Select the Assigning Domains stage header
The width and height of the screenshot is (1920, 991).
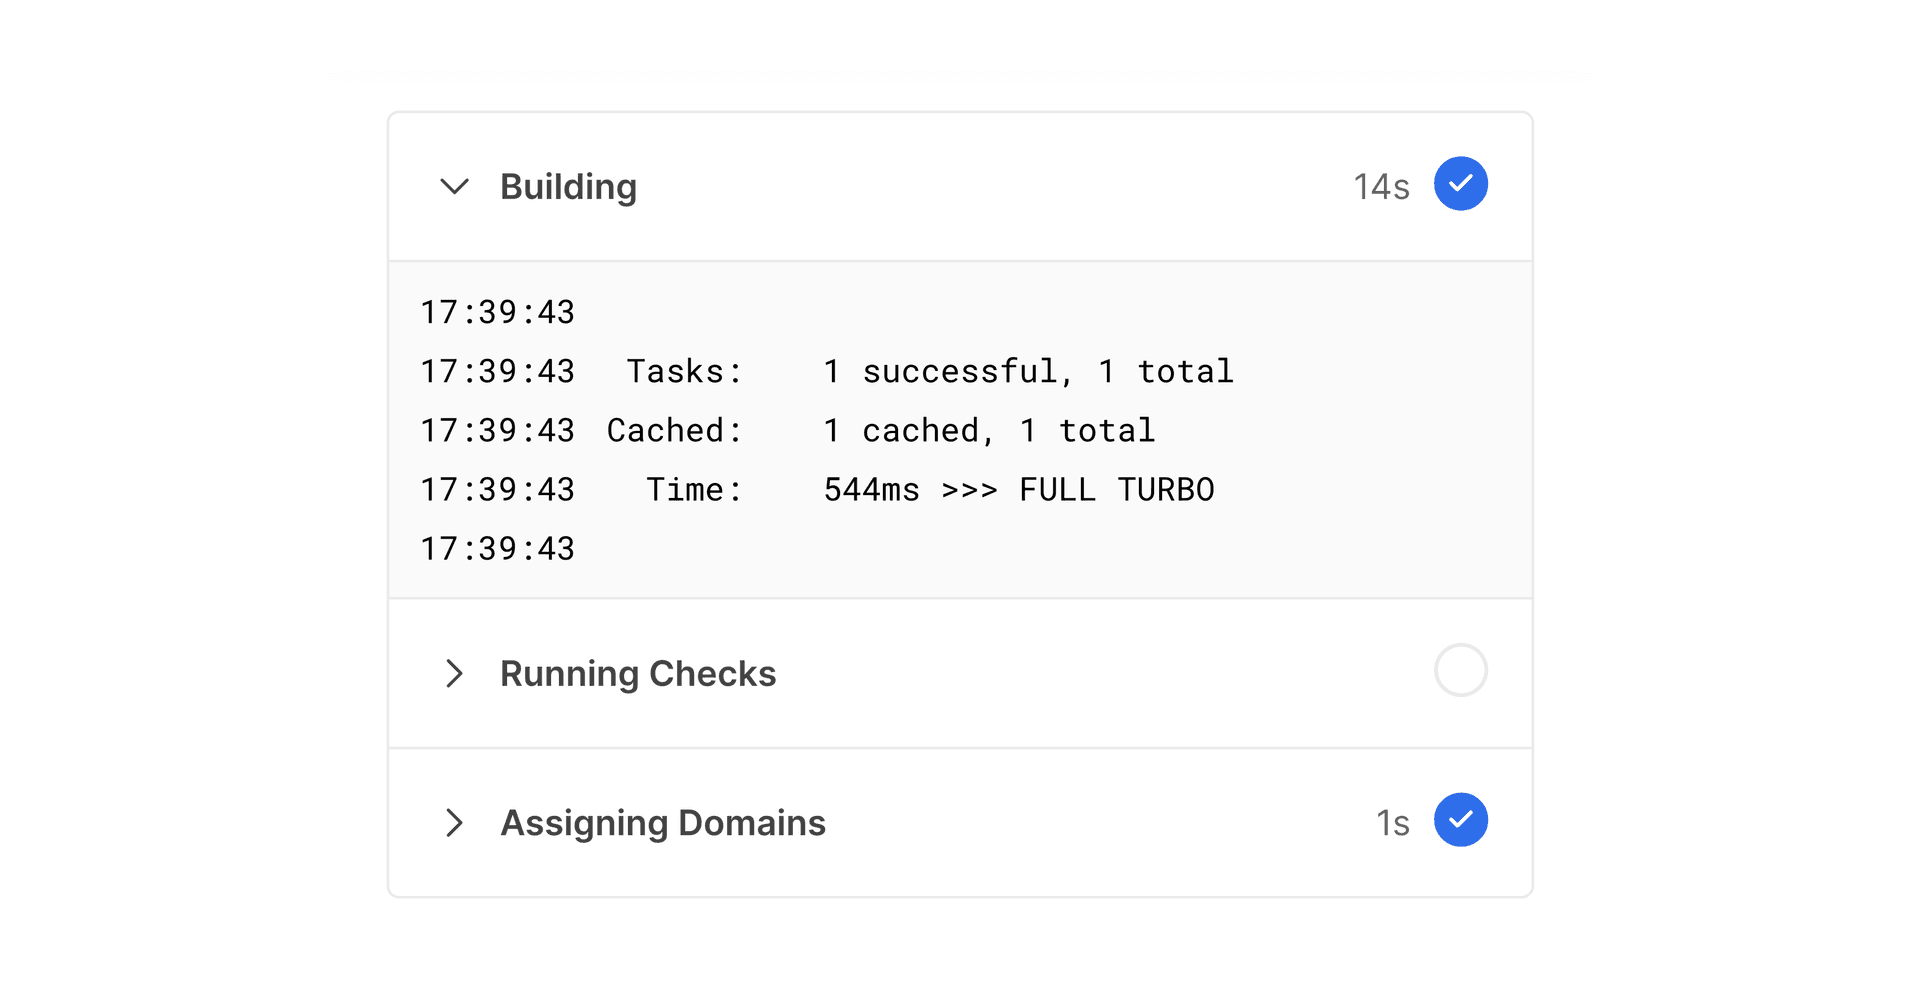(663, 823)
